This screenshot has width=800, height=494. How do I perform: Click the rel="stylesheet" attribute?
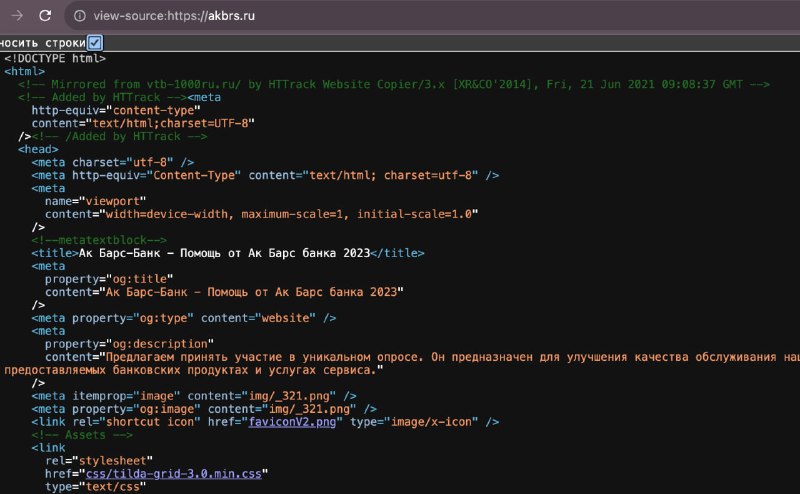[99, 461]
